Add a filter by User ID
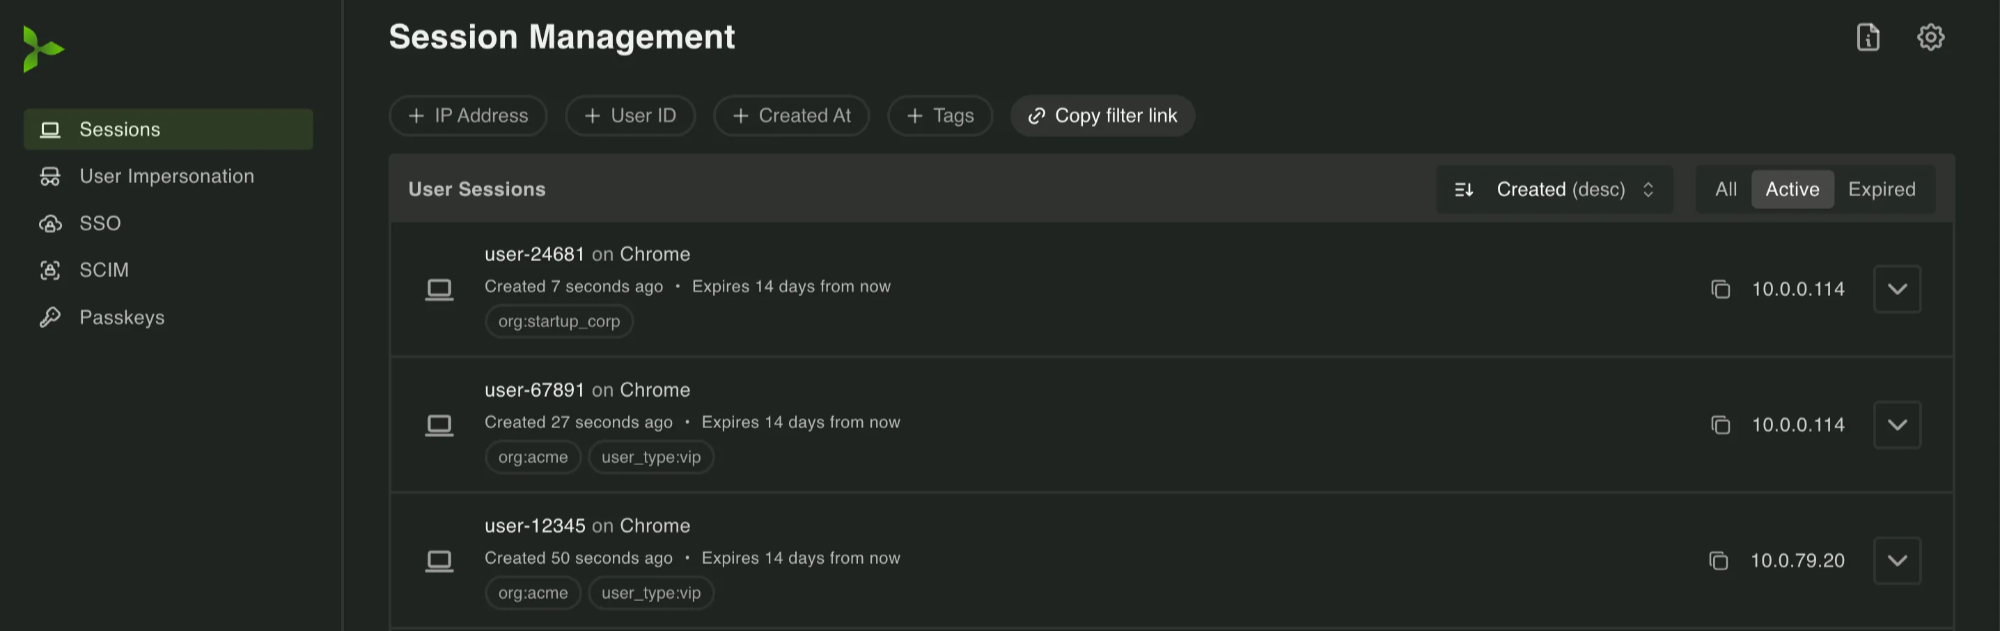Screen dimensions: 2000x631 630,115
